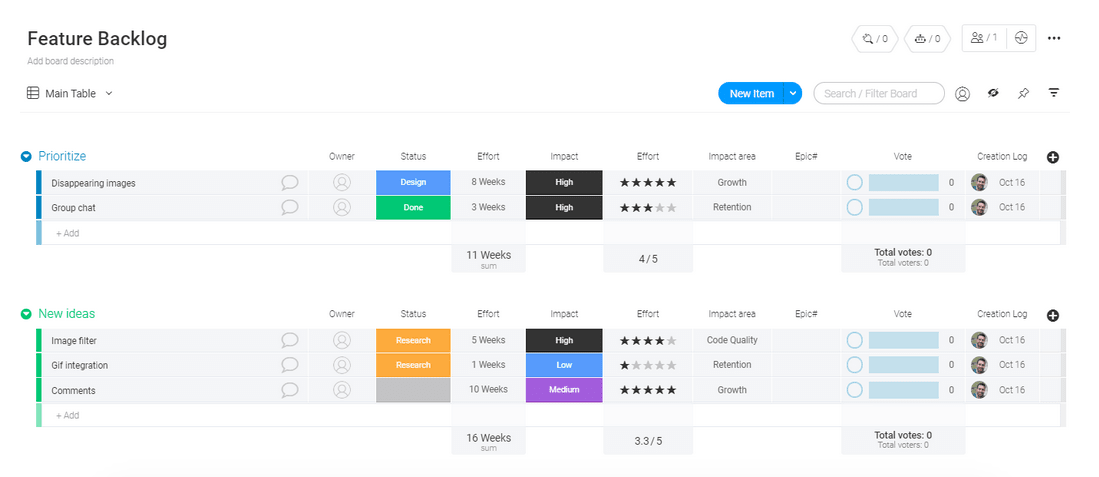Viewport: 1099px width, 477px height.
Task: Open conversation bubble for Image filter
Action: click(289, 340)
